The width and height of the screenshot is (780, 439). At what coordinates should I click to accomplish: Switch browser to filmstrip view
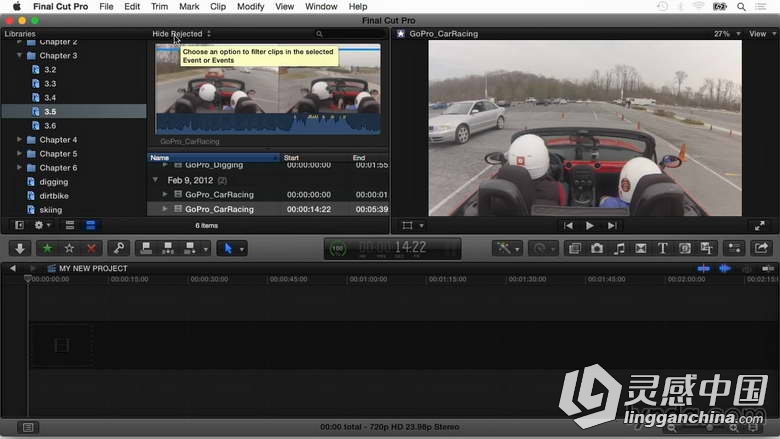pos(70,225)
